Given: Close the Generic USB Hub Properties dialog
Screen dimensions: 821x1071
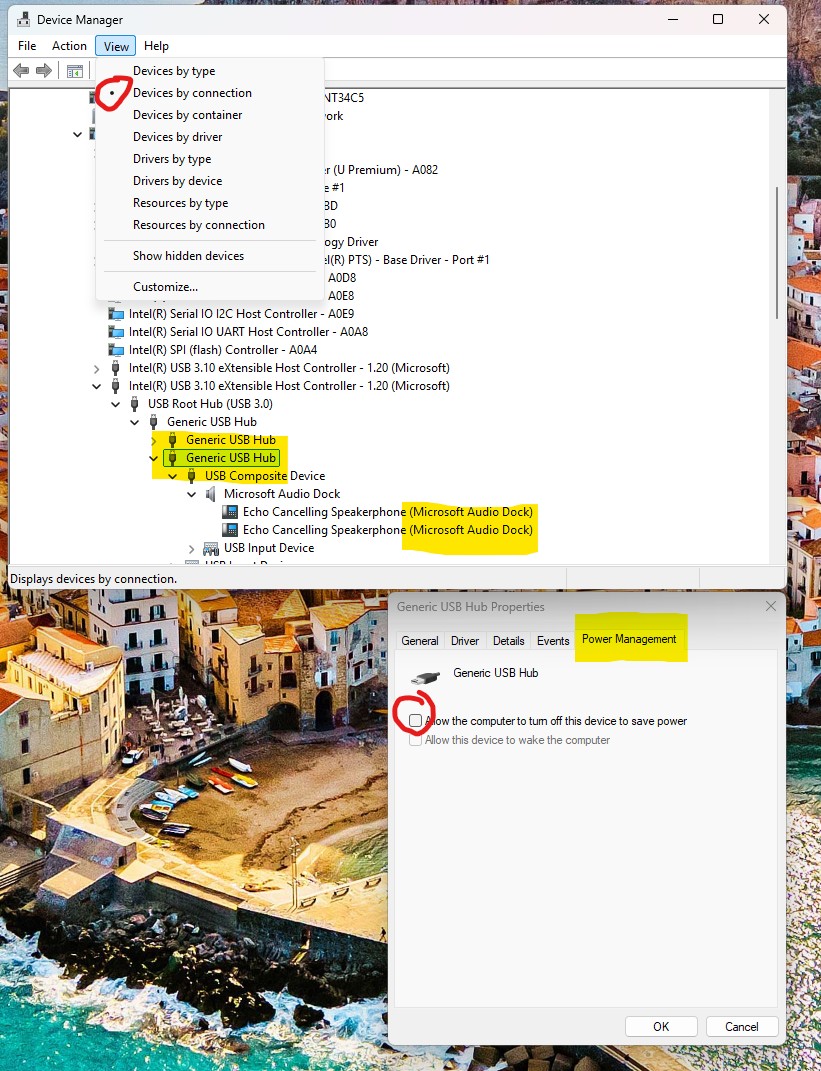Looking at the screenshot, I should click(770, 607).
